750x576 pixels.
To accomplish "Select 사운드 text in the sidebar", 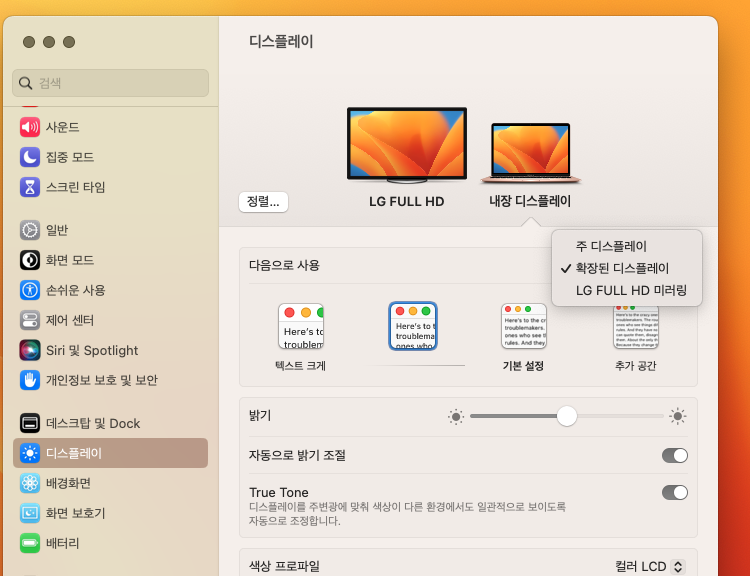I will 63,127.
